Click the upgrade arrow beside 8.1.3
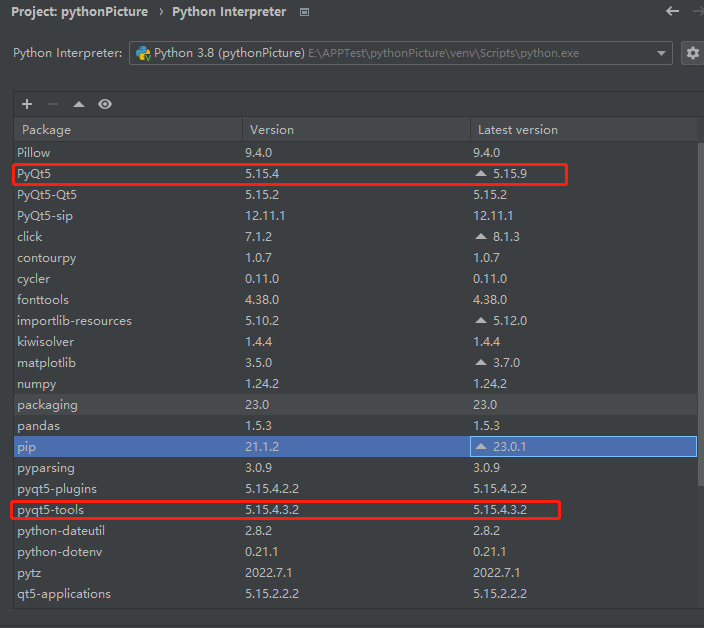The image size is (704, 628). click(481, 237)
